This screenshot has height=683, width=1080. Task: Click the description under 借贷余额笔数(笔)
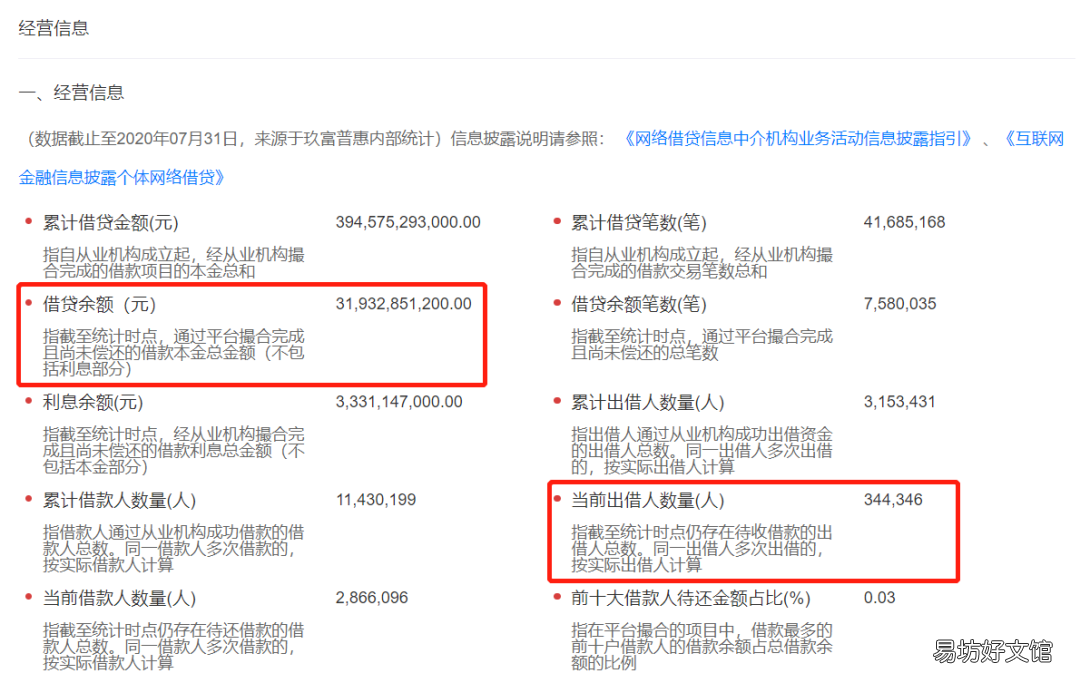click(x=702, y=344)
